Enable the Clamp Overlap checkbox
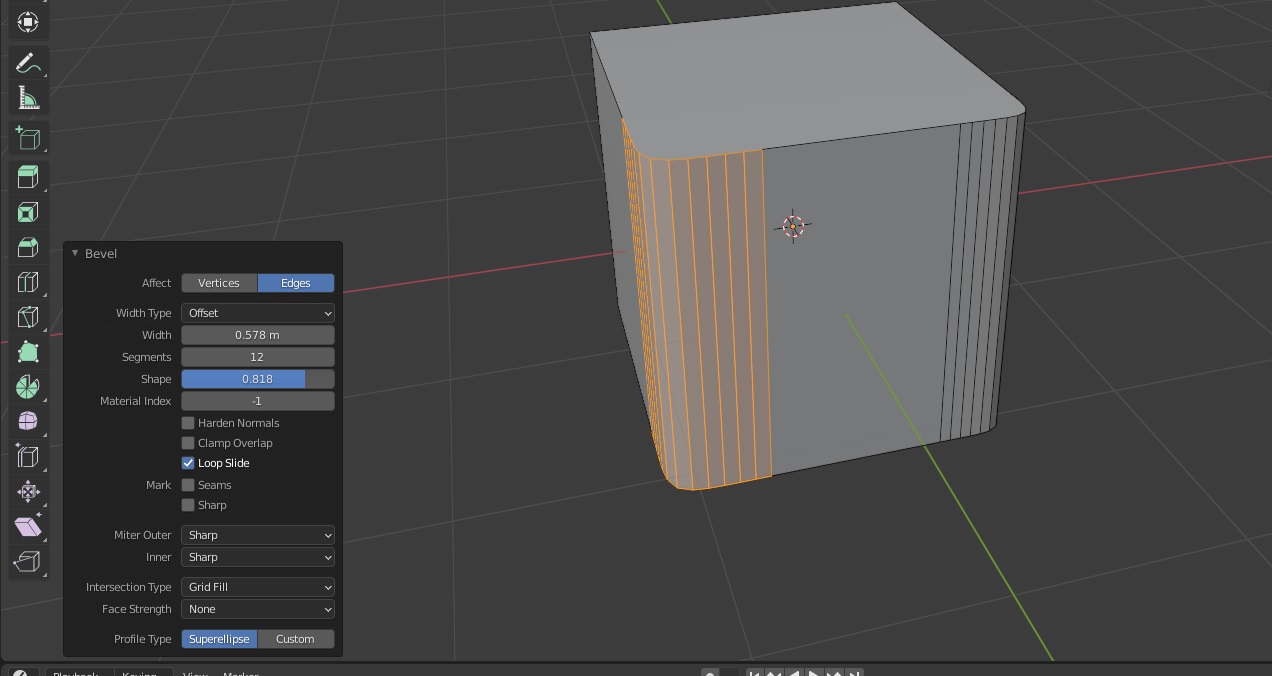The width and height of the screenshot is (1272, 676). point(188,443)
